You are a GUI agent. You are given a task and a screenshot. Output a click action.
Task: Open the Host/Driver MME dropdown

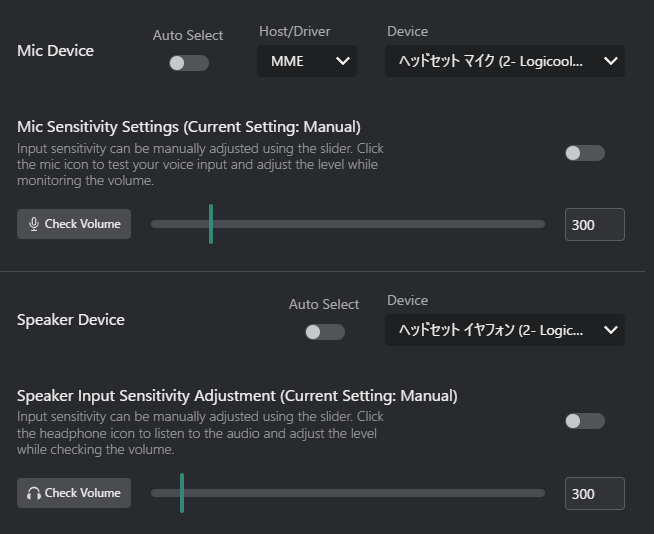click(307, 61)
